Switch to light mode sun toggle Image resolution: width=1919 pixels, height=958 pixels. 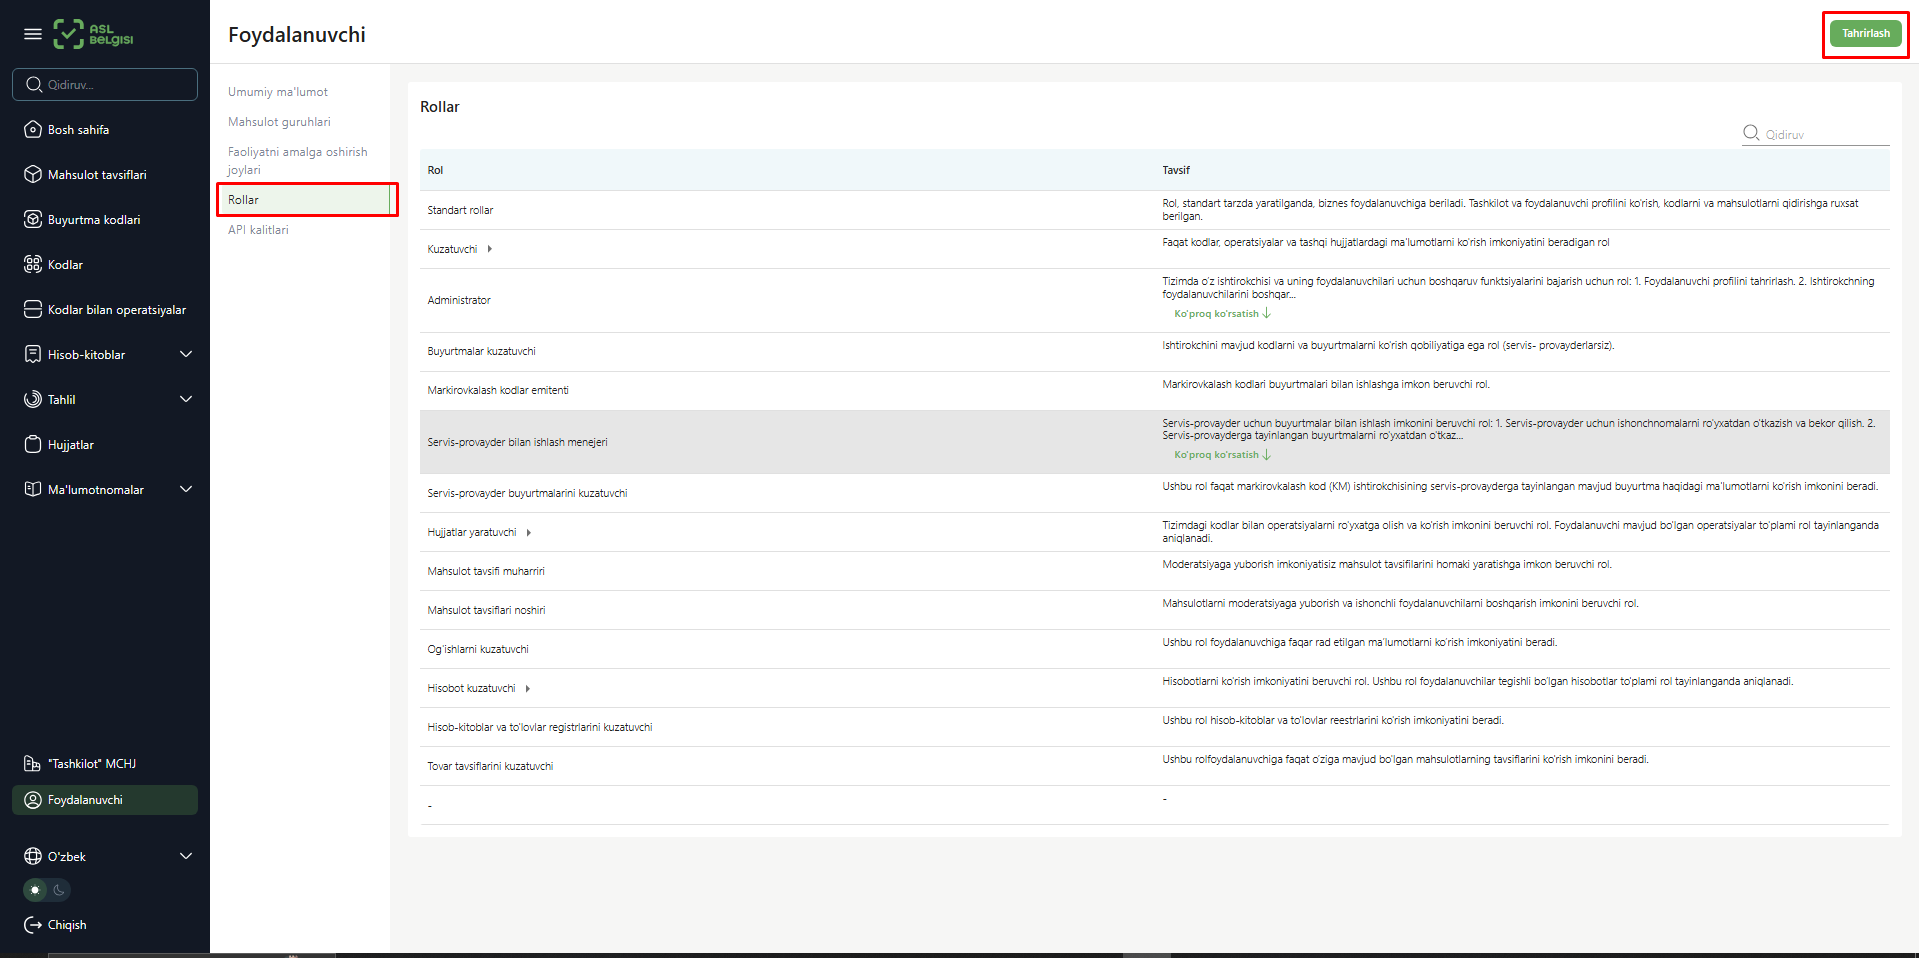click(36, 890)
